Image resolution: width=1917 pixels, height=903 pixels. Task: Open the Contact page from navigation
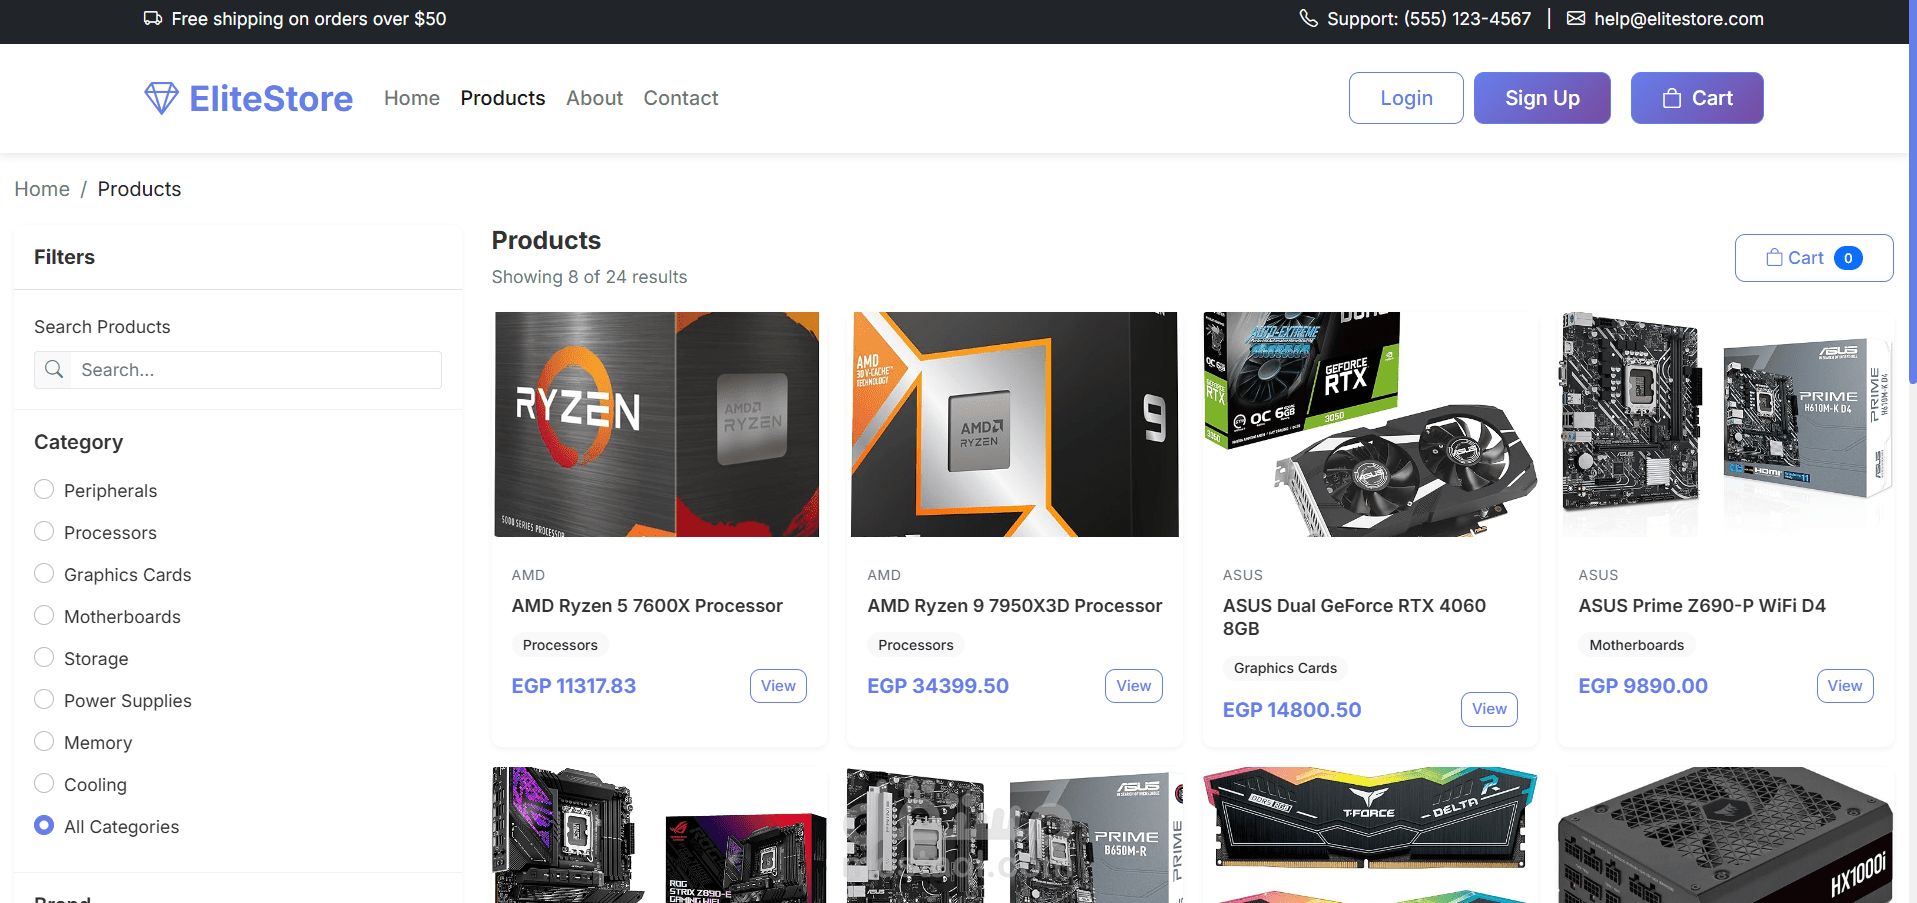[x=681, y=98]
